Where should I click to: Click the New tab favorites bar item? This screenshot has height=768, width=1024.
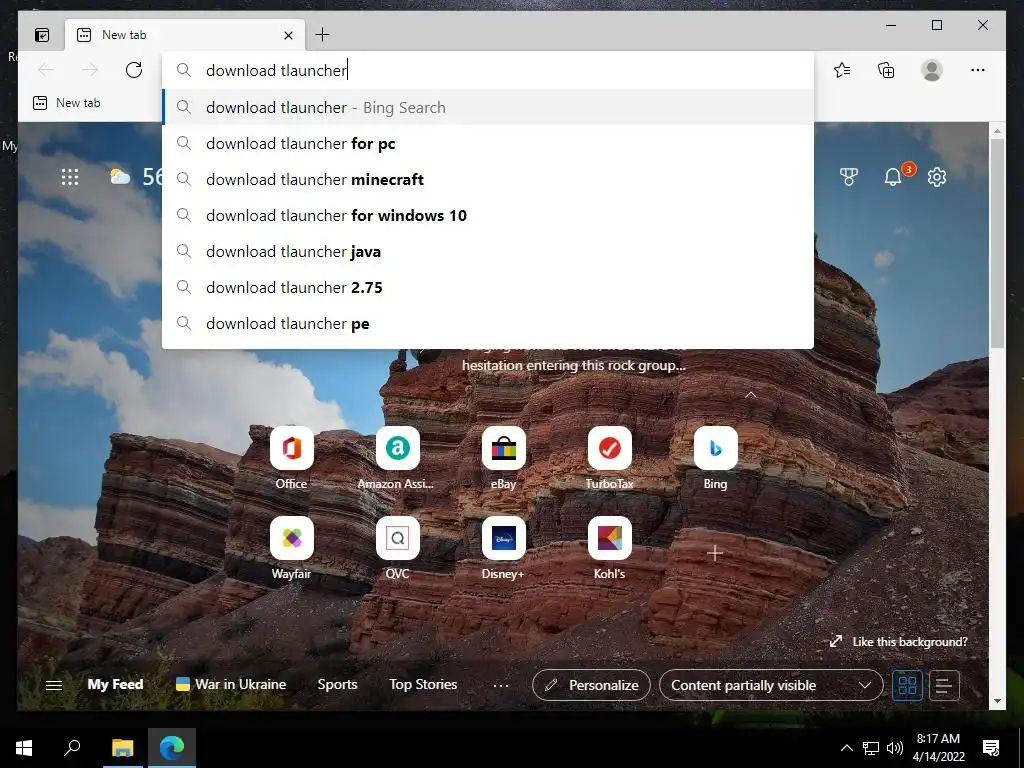(67, 103)
